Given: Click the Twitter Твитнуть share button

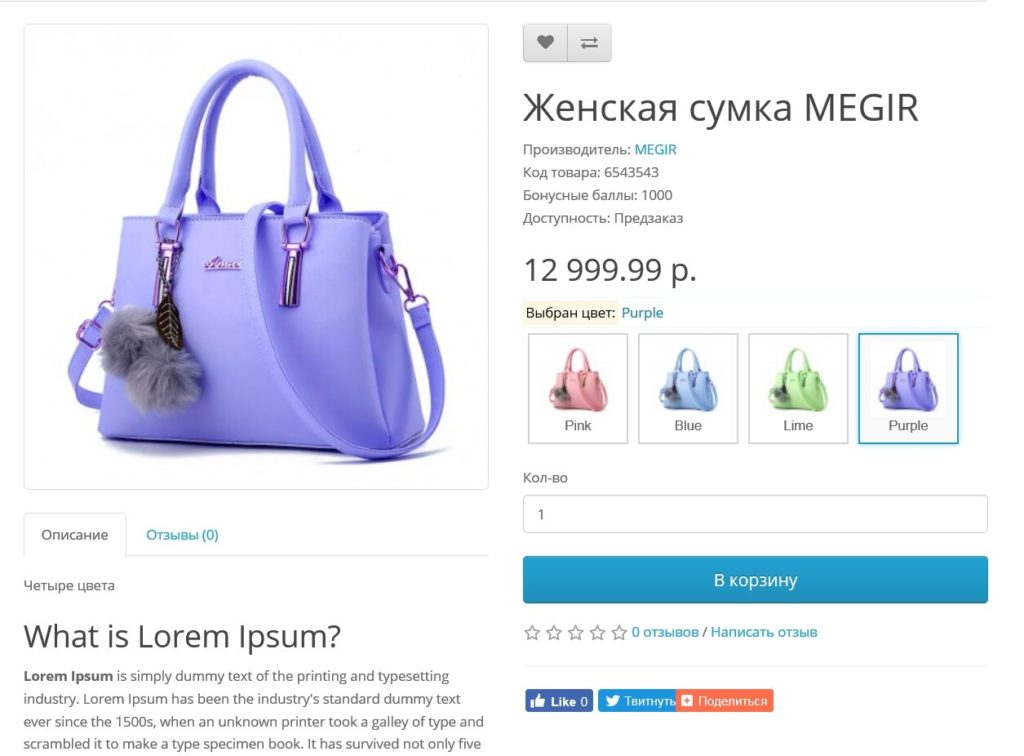Looking at the screenshot, I should [x=637, y=701].
